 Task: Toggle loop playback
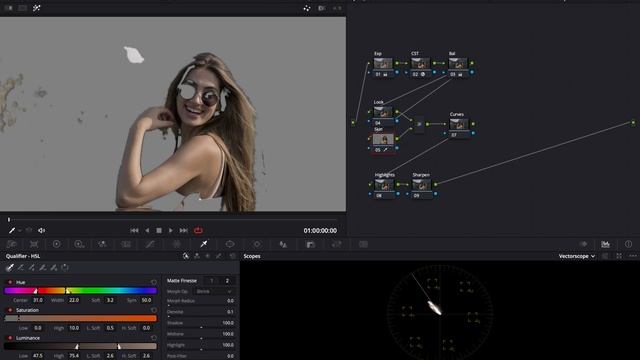198,231
